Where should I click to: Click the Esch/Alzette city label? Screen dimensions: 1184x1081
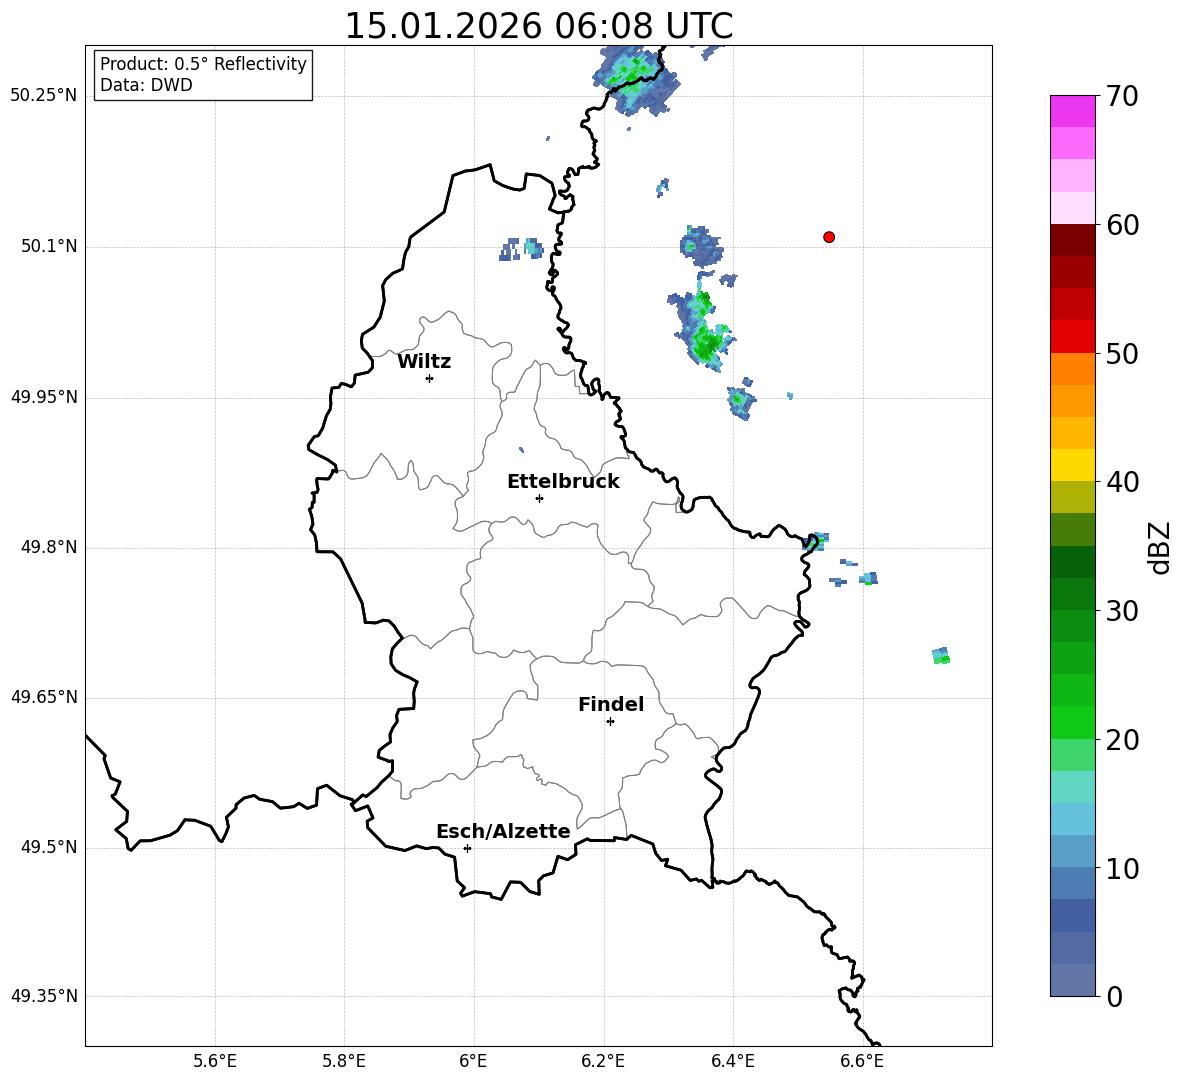504,831
